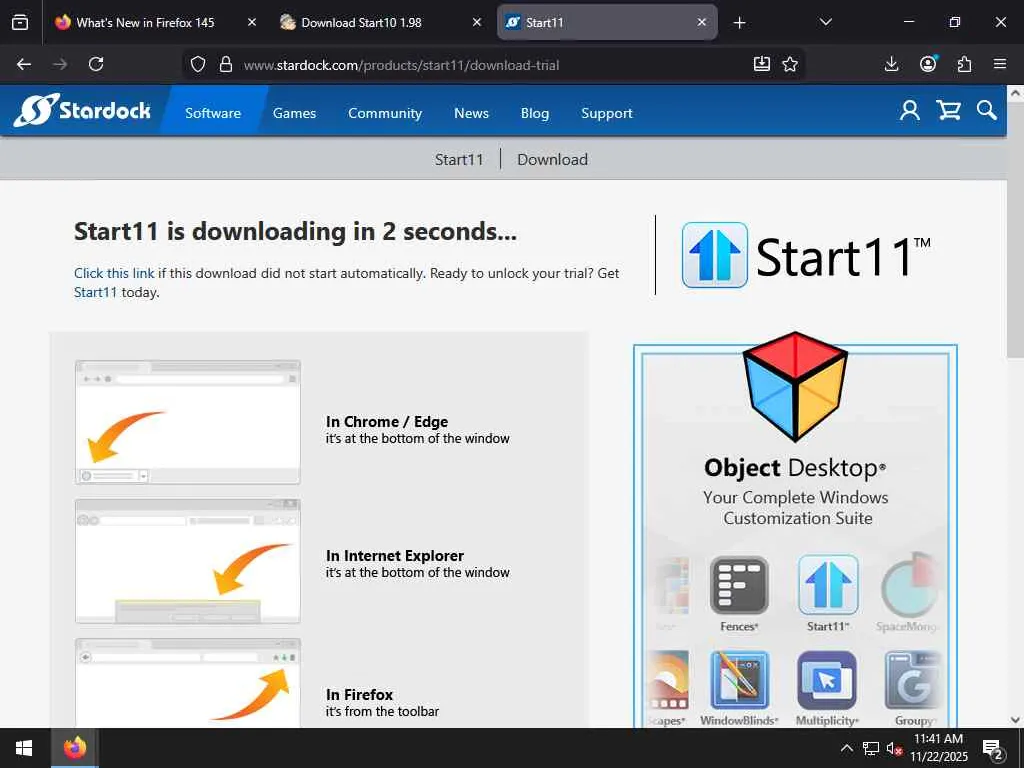Click 'Click this link' to start download
This screenshot has height=768, width=1024.
pyautogui.click(x=114, y=273)
